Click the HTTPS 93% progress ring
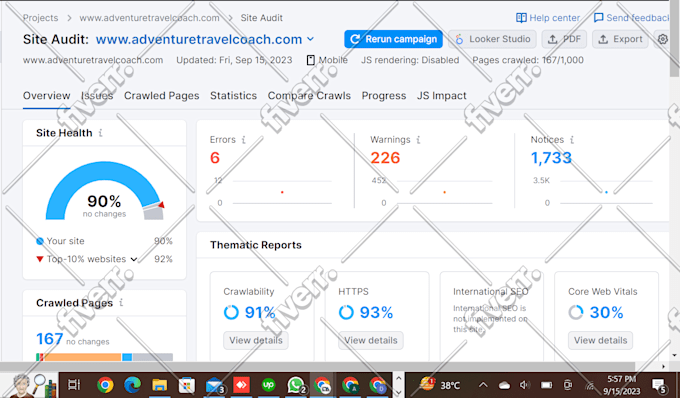The width and height of the screenshot is (680, 398). [346, 312]
